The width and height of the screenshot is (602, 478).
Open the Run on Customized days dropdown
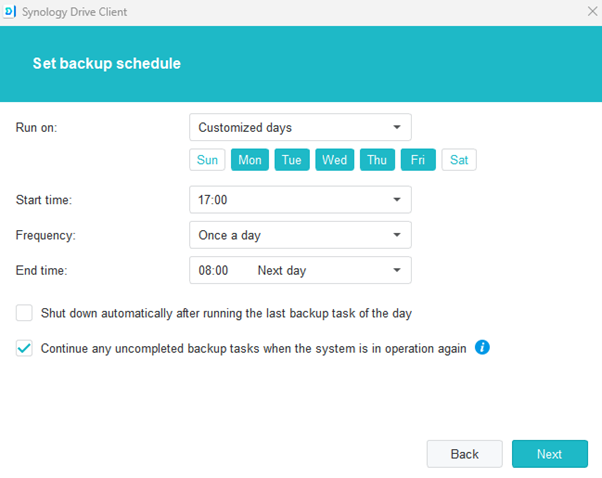[300, 127]
